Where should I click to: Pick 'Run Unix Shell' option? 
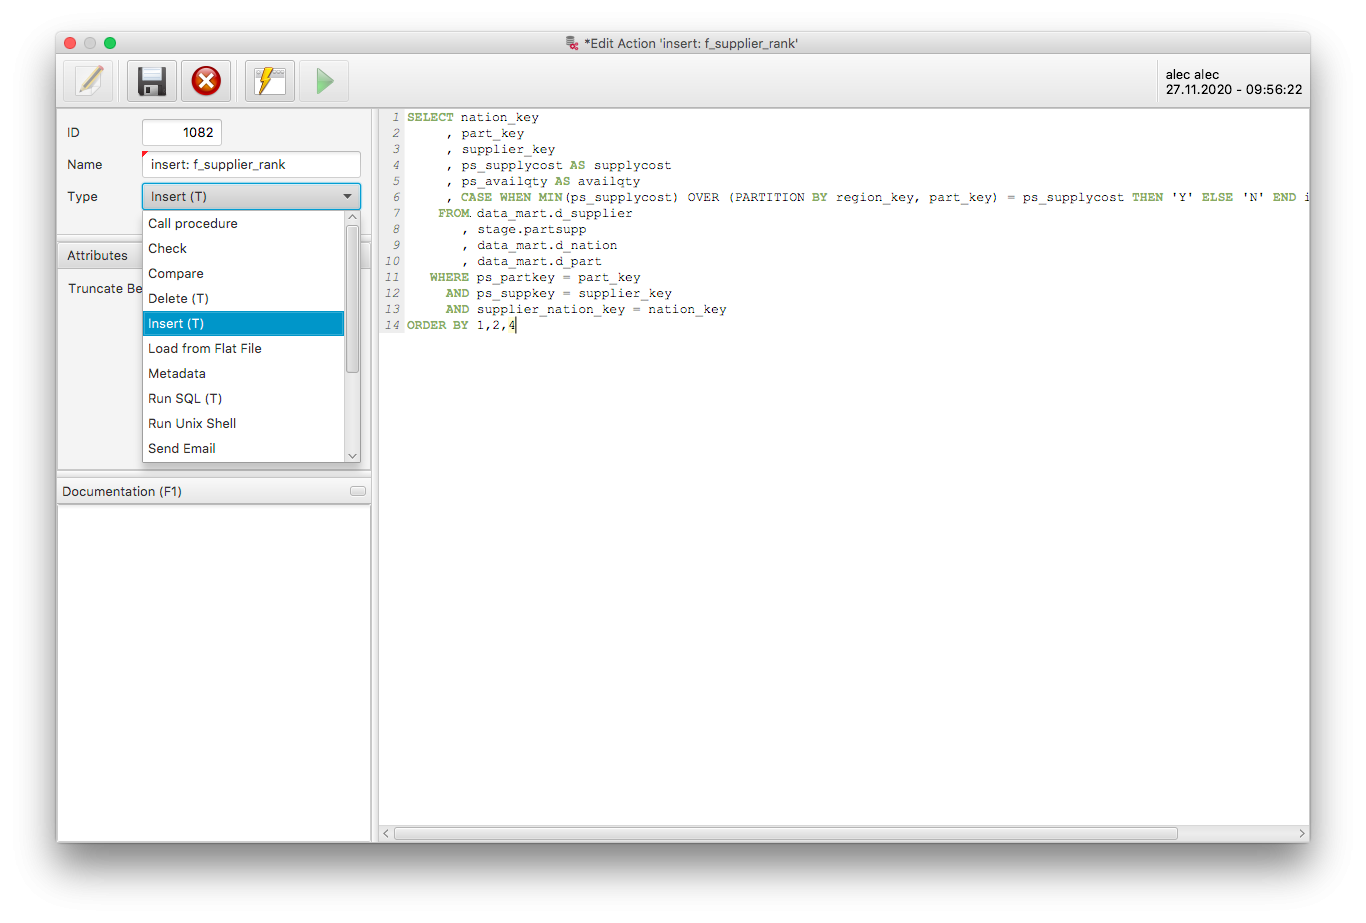pos(191,424)
